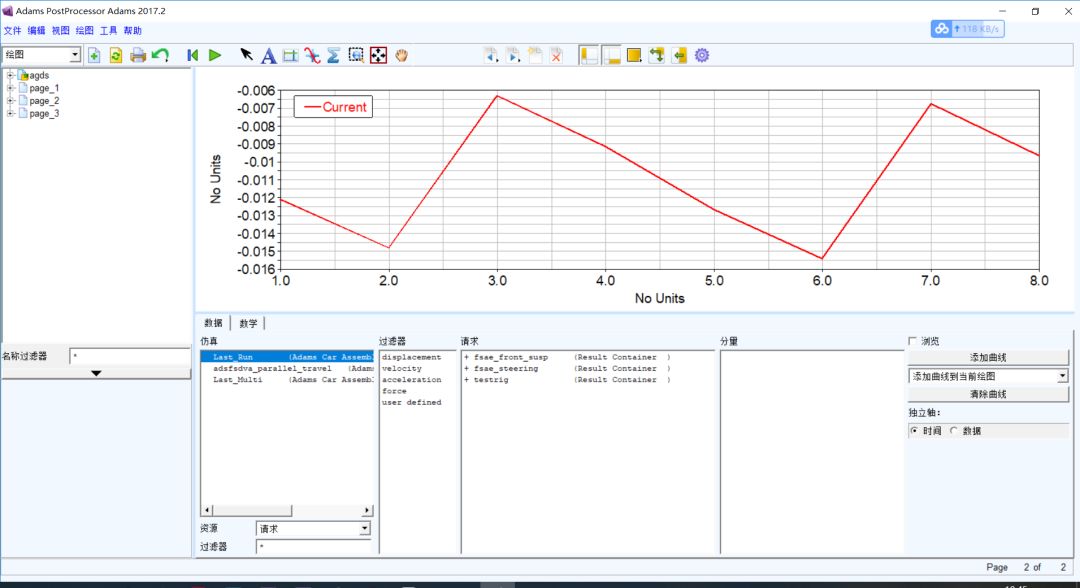1080x588 pixels.
Task: Click the green undo arrow icon
Action: pyautogui.click(x=160, y=55)
